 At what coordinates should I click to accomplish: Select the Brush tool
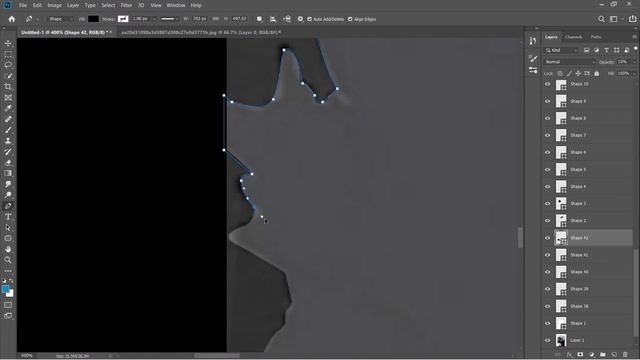pyautogui.click(x=8, y=130)
